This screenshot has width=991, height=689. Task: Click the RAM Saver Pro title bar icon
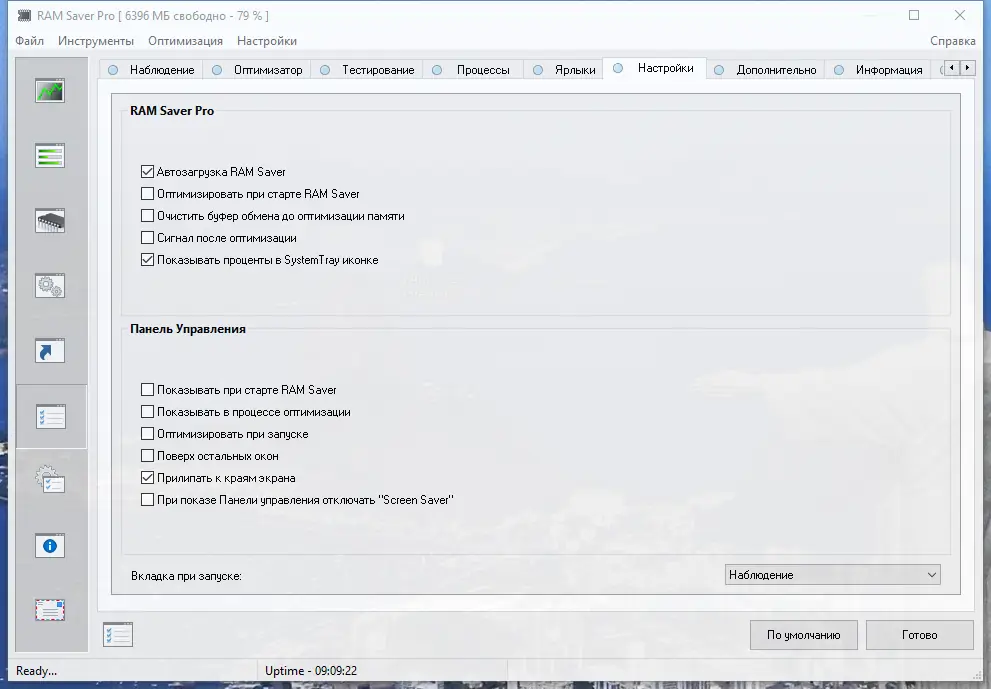(x=25, y=15)
